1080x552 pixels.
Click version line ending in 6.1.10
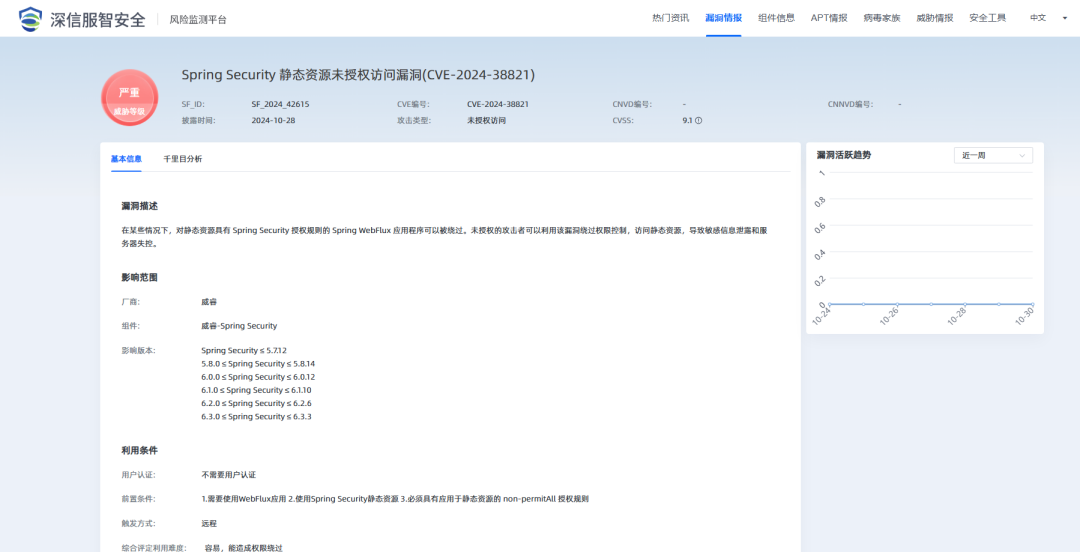pyautogui.click(x=256, y=390)
